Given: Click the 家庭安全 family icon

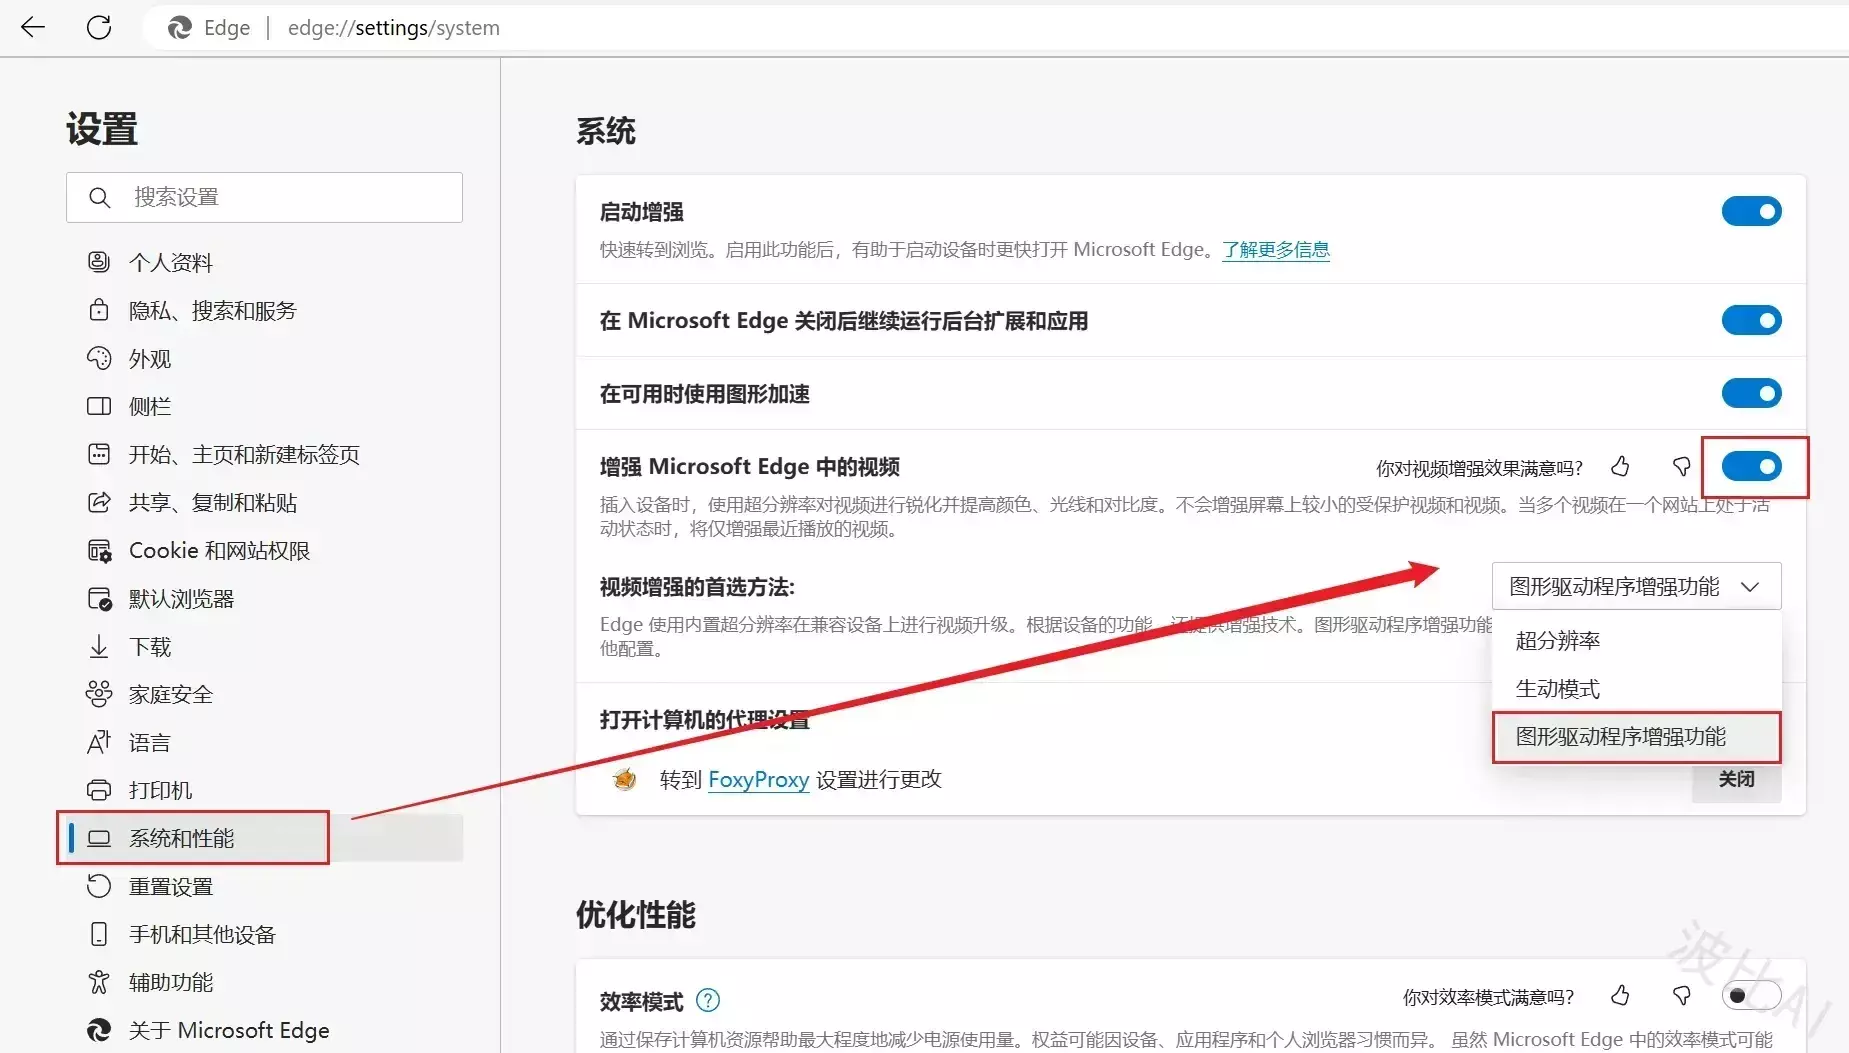Looking at the screenshot, I should click(99, 694).
